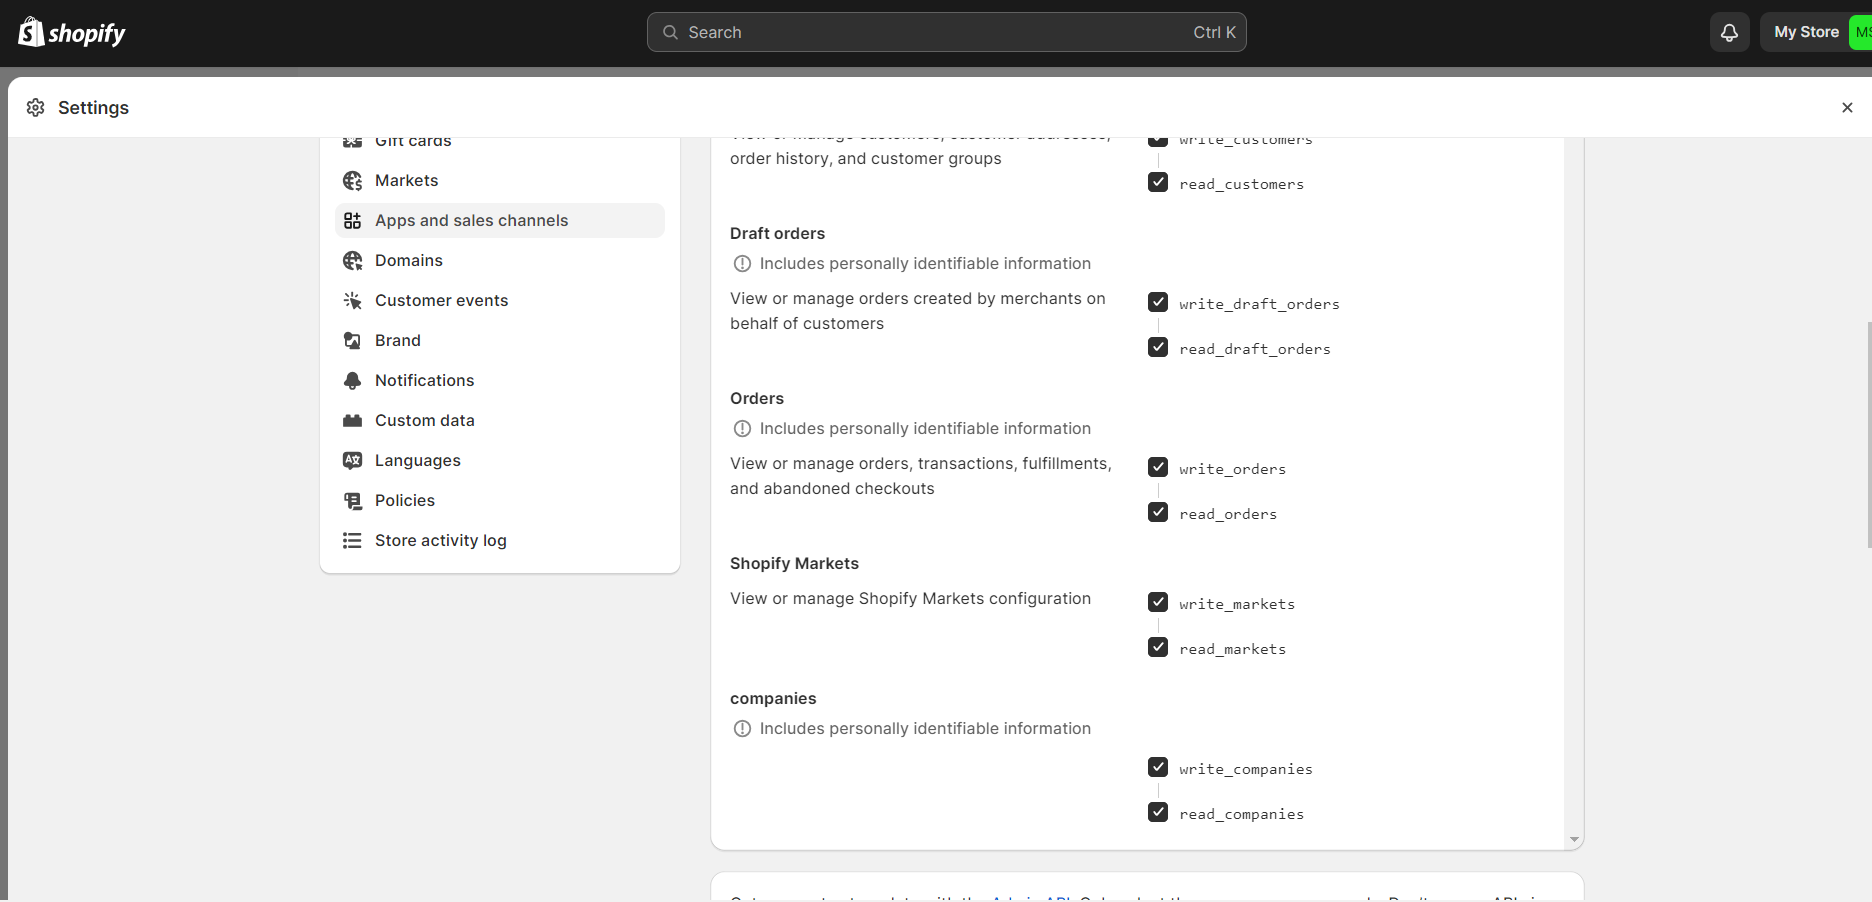
Task: Click the Settings gear icon
Action: click(x=36, y=108)
